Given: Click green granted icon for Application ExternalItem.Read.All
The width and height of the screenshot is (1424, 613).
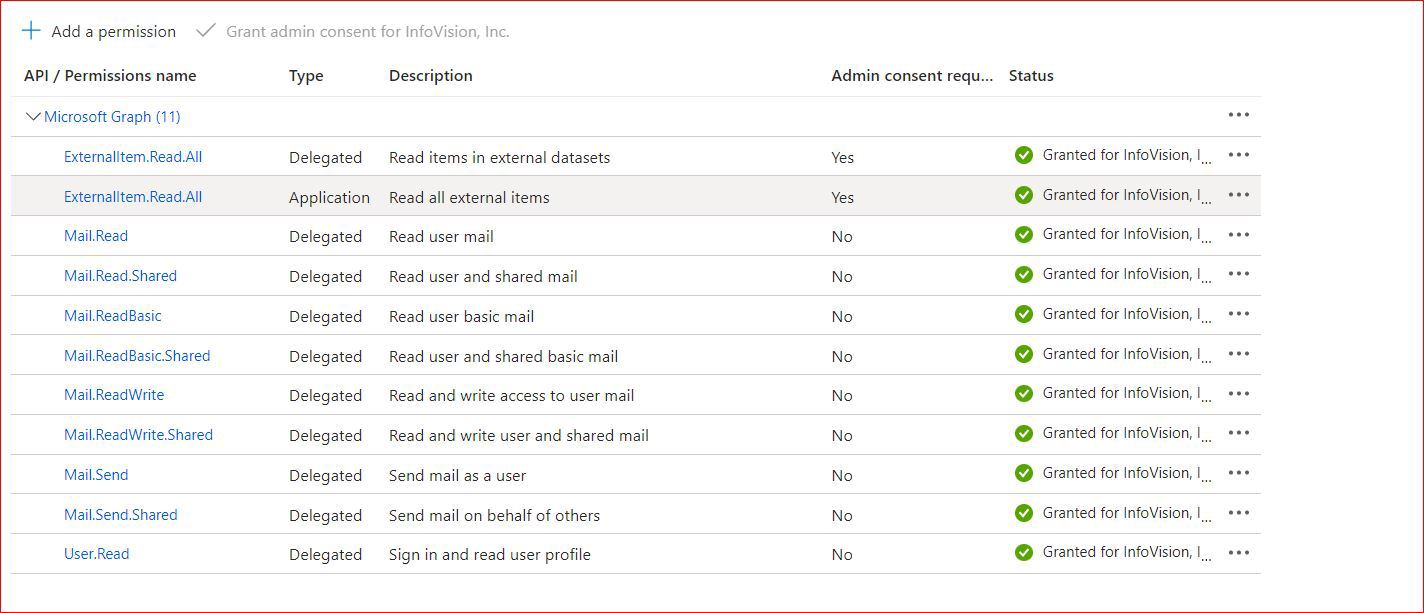Looking at the screenshot, I should pos(1024,195).
